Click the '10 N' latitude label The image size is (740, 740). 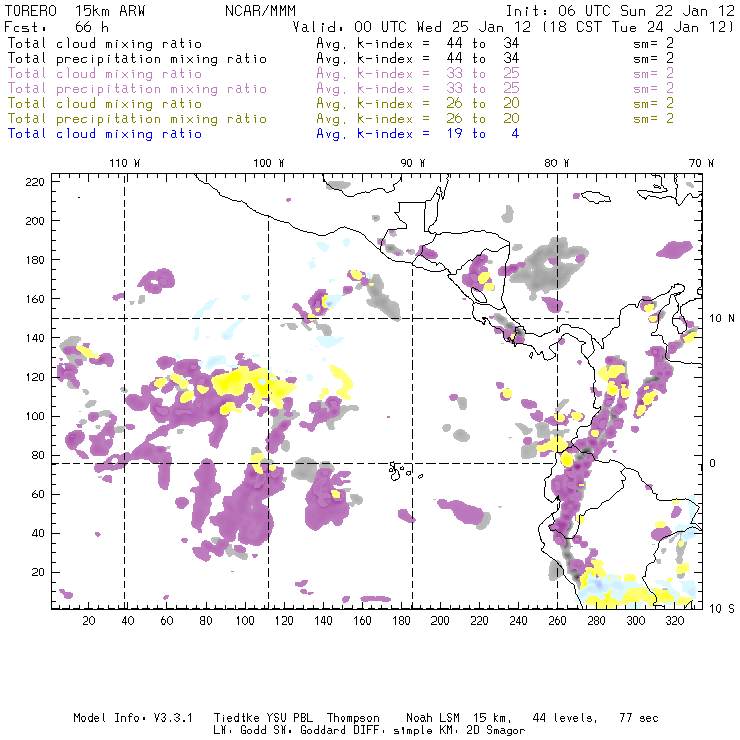point(722,319)
